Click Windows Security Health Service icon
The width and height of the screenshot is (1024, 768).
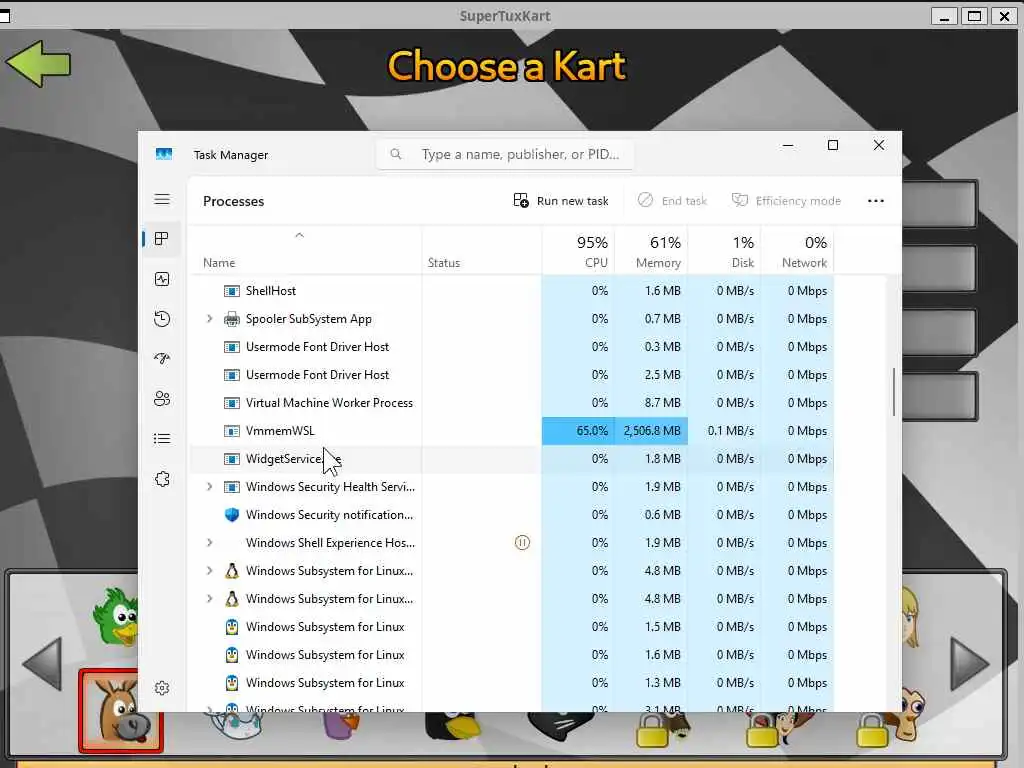click(x=232, y=487)
